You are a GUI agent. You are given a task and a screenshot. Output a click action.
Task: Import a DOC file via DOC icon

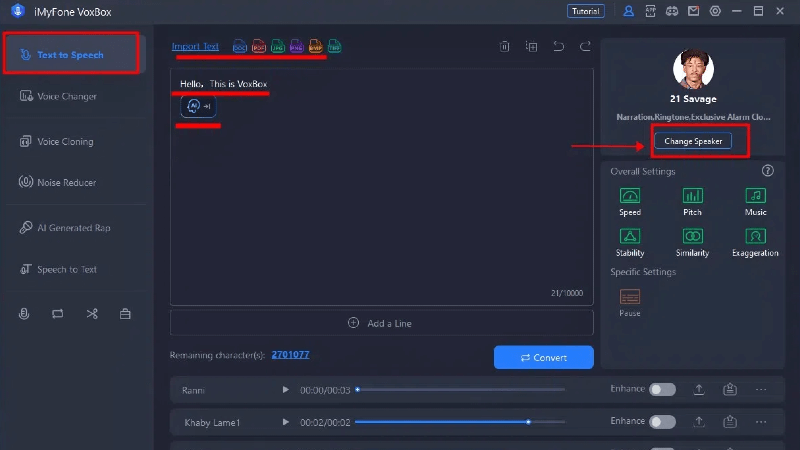[239, 46]
